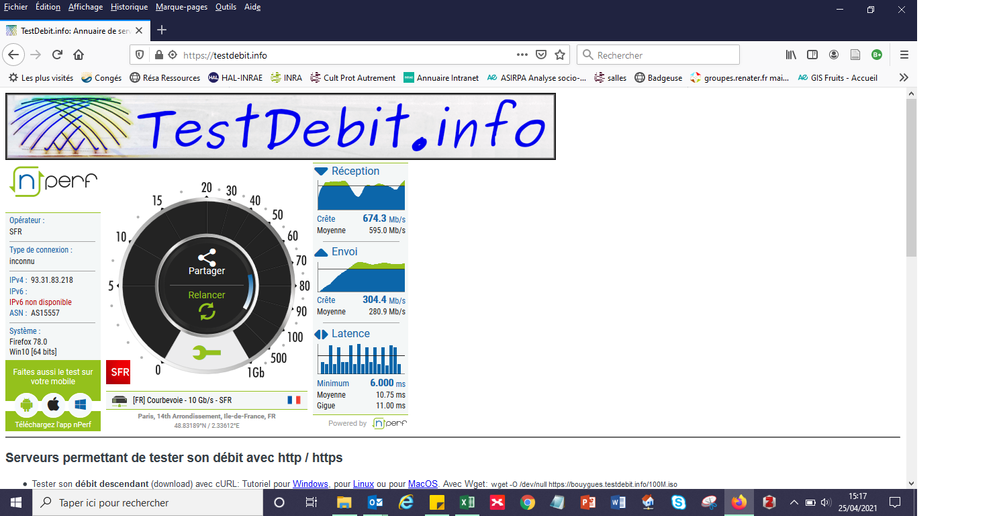Open the notification center icon
Image resolution: width=999 pixels, height=516 pixels.
point(895,503)
